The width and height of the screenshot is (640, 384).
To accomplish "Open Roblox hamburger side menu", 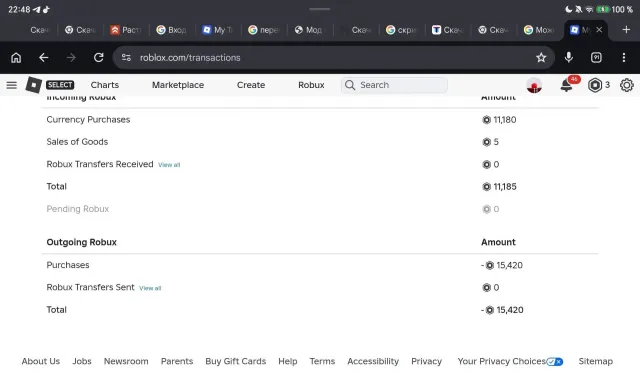I will point(12,85).
